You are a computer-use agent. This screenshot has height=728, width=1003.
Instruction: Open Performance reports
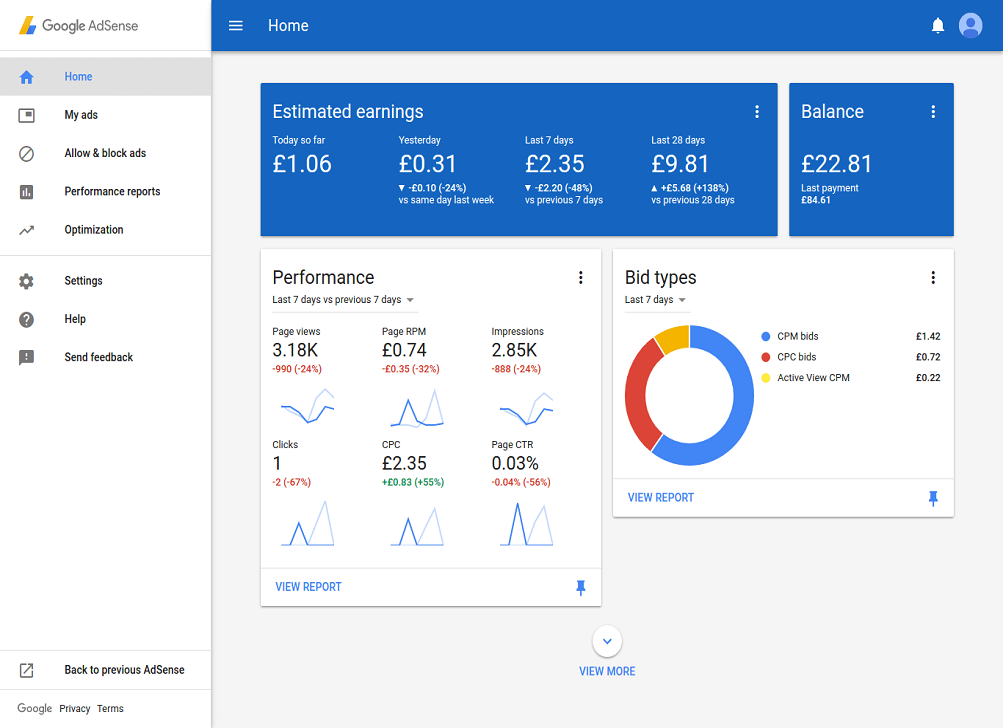point(111,191)
